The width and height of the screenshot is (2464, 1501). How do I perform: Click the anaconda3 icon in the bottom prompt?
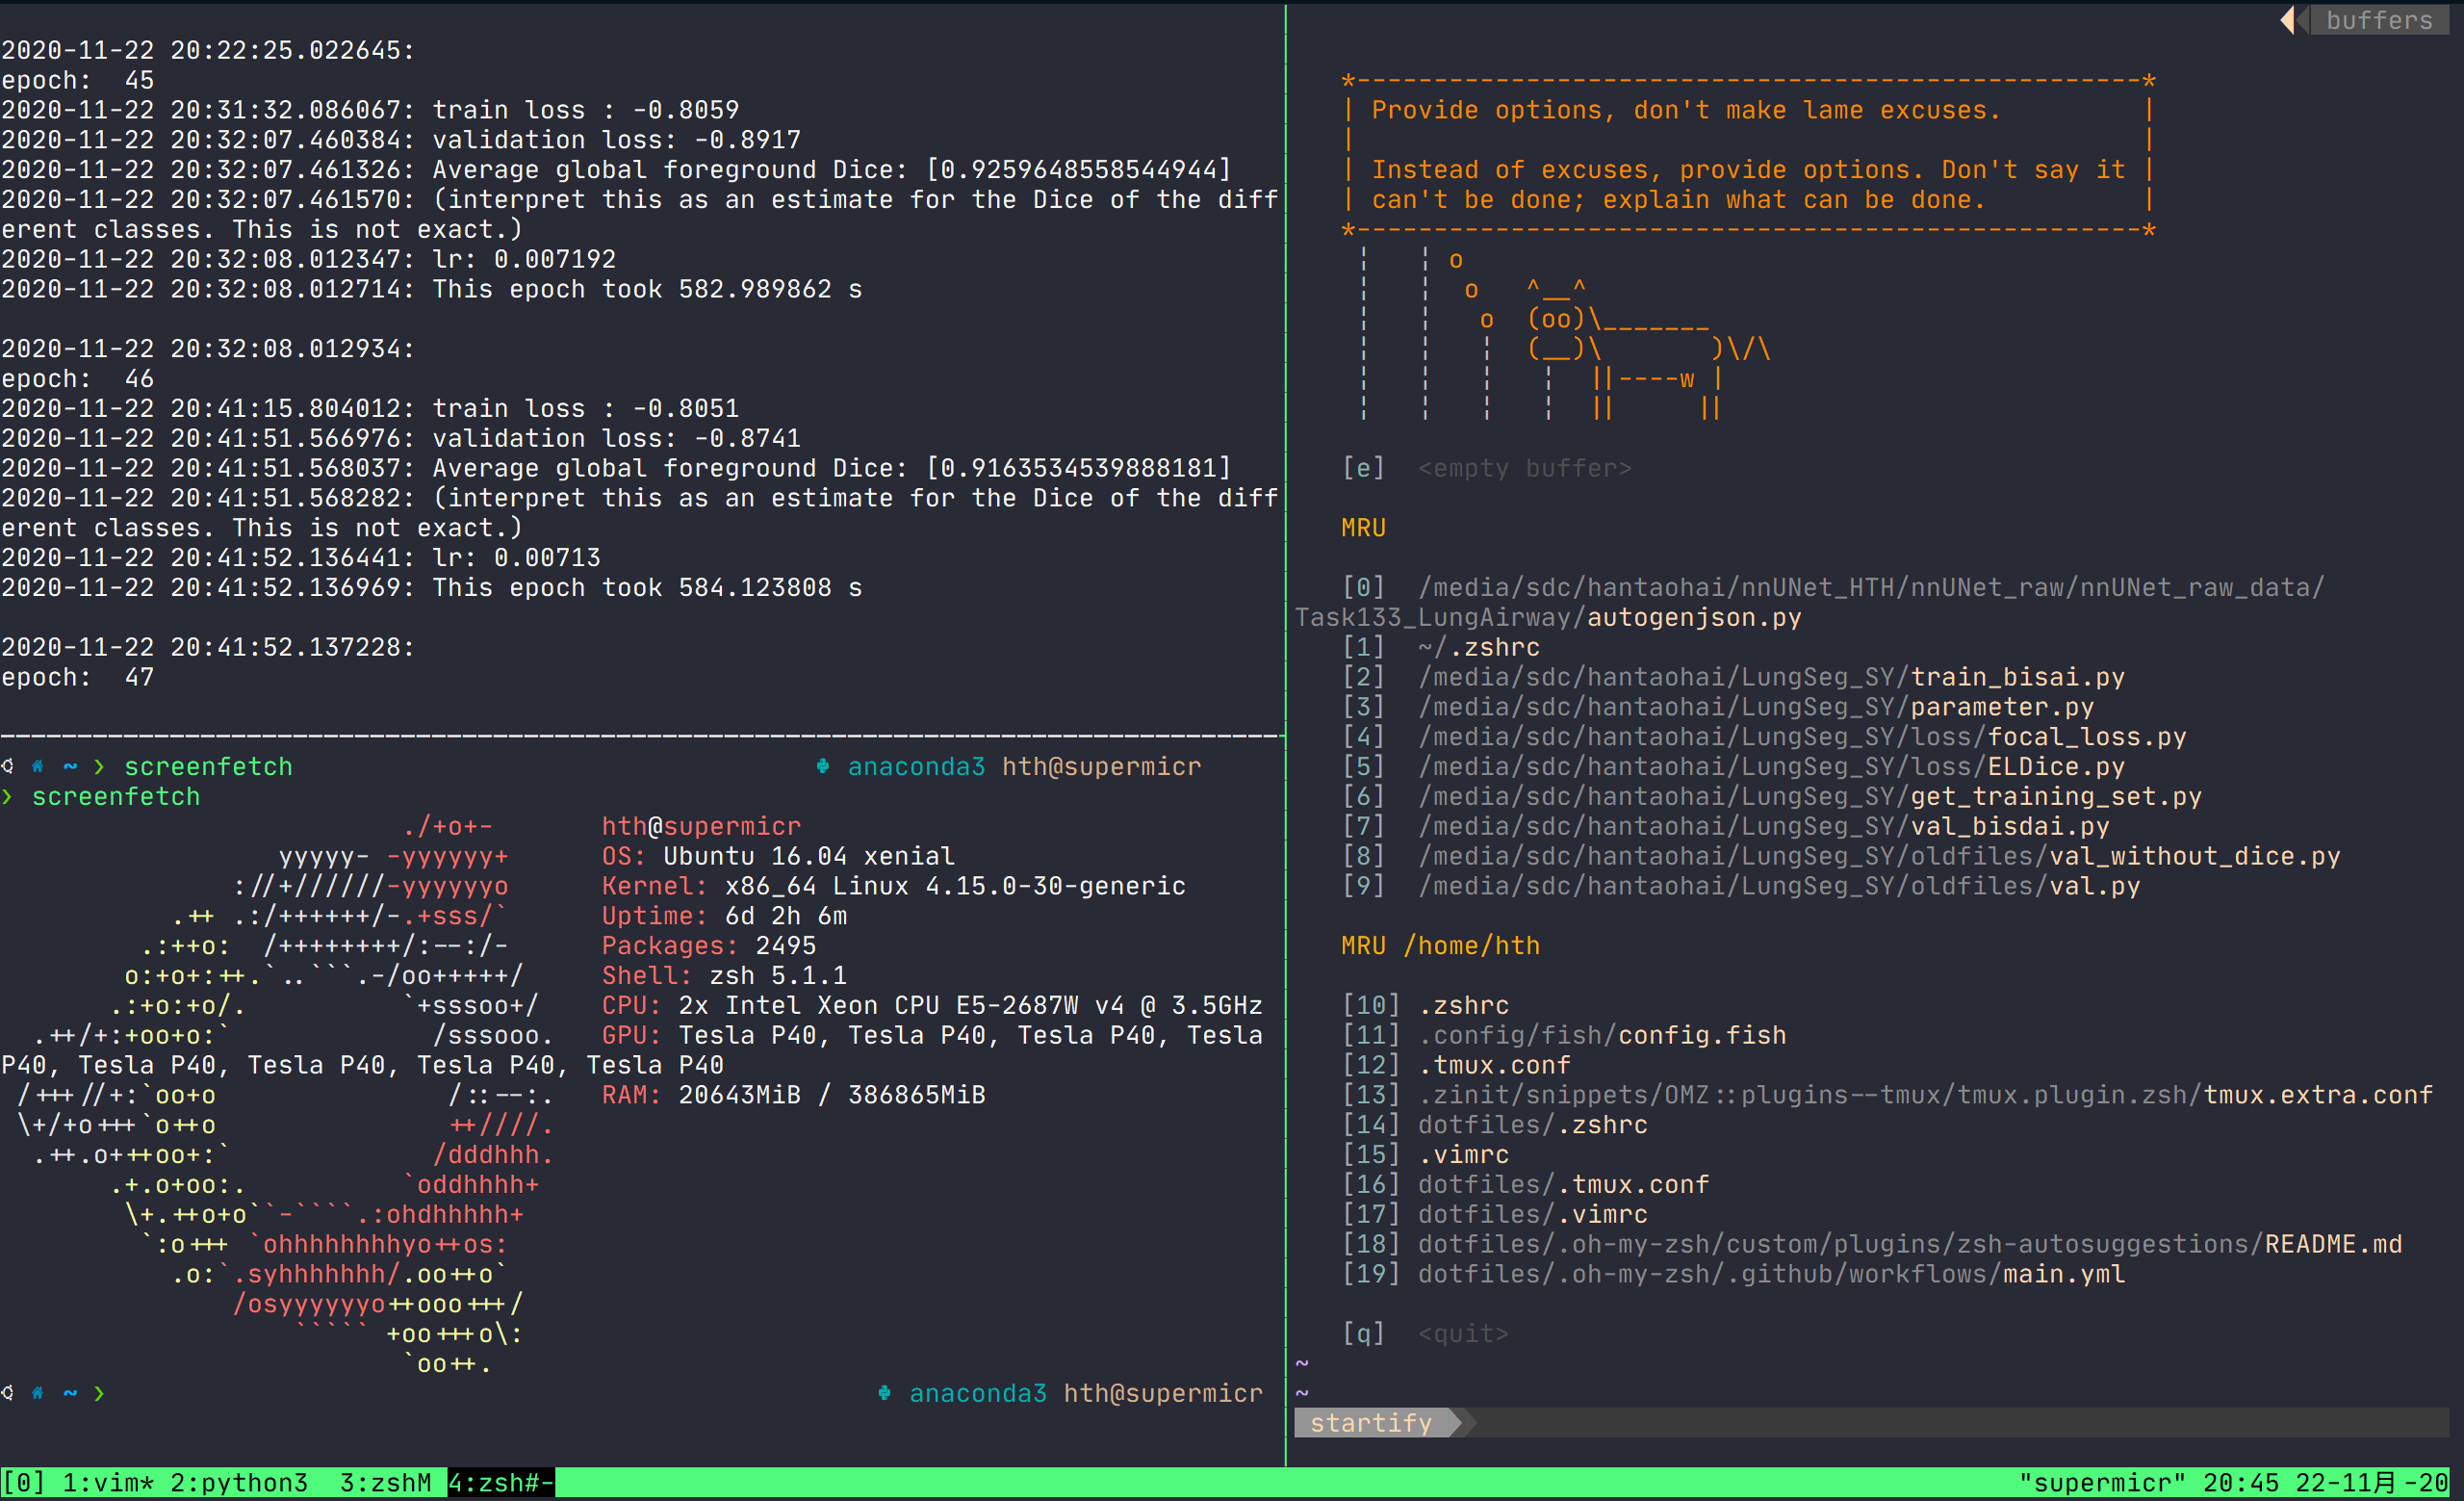tap(884, 1393)
